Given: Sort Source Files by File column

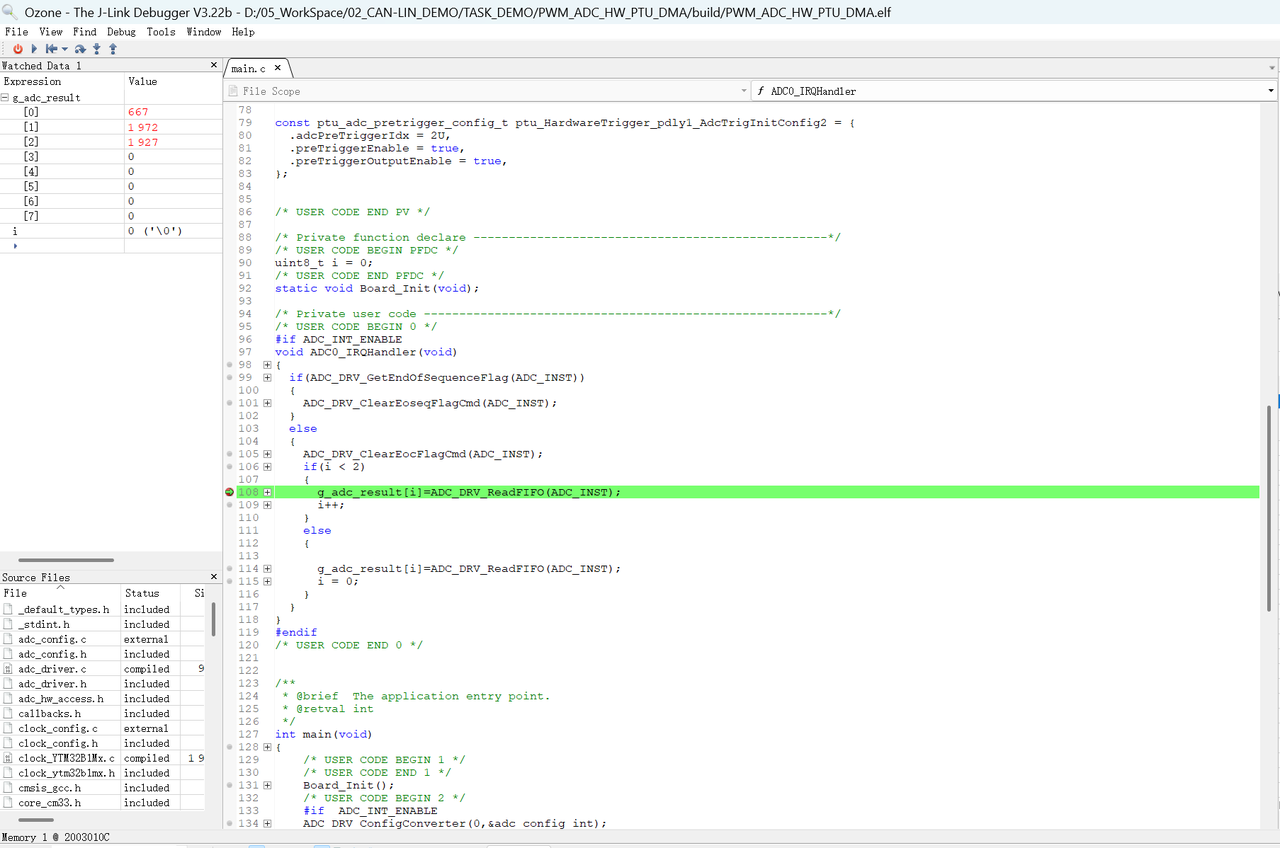Looking at the screenshot, I should tap(60, 593).
